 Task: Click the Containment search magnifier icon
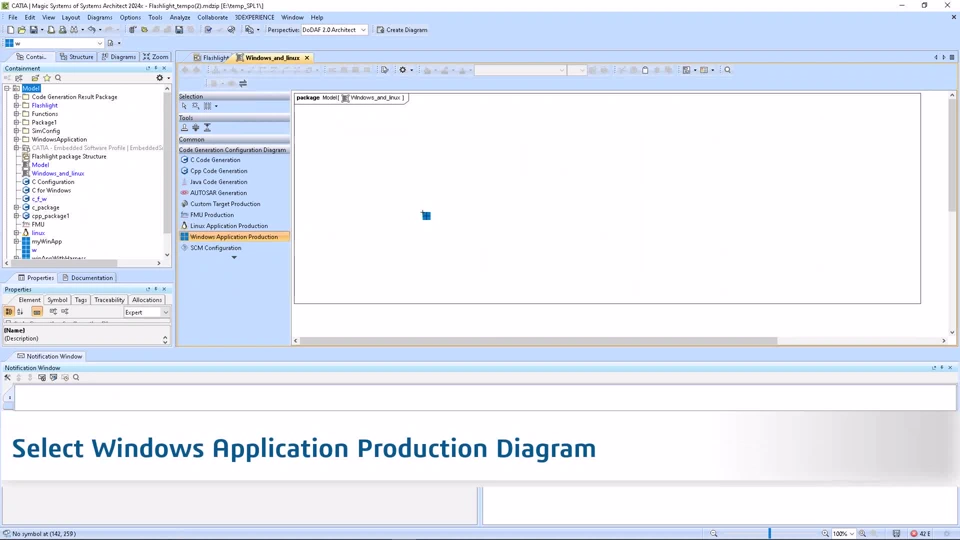58,78
